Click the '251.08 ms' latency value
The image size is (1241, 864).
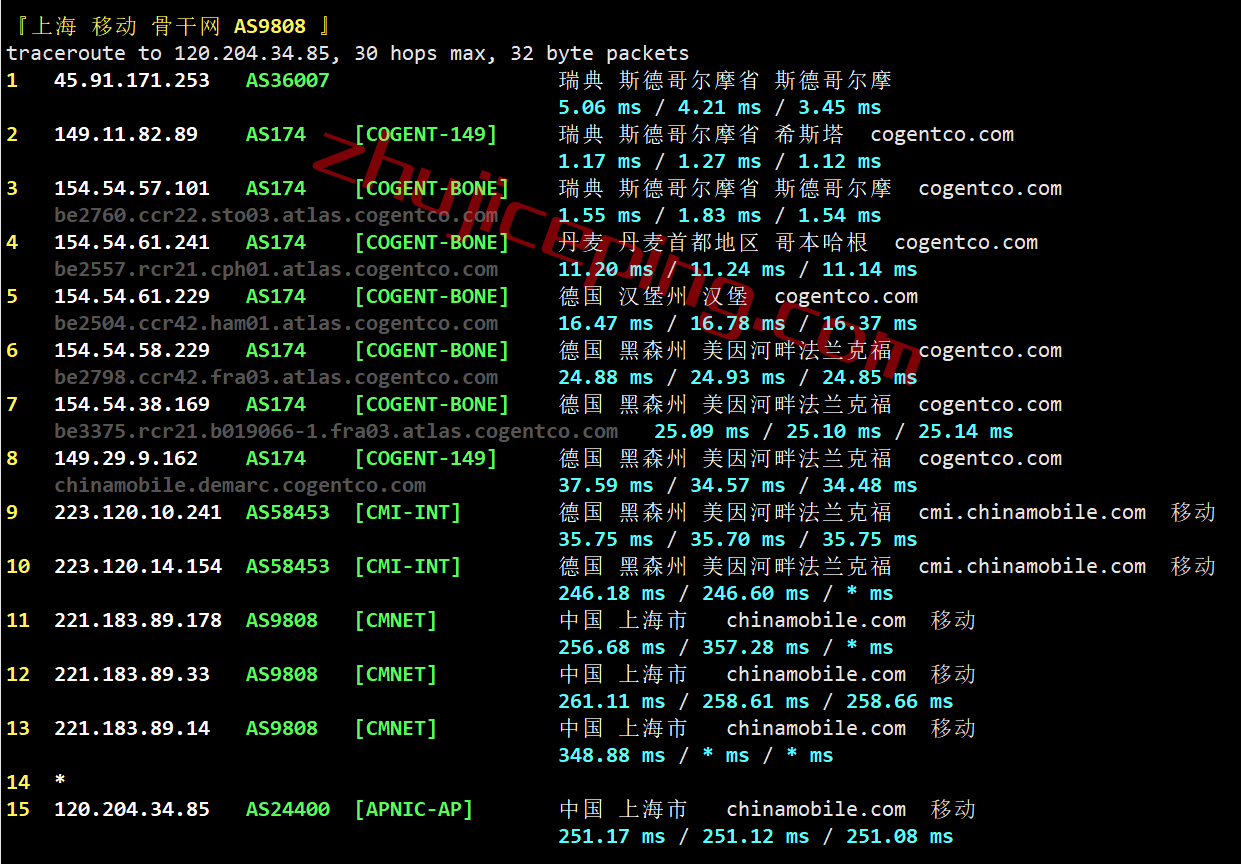(900, 836)
